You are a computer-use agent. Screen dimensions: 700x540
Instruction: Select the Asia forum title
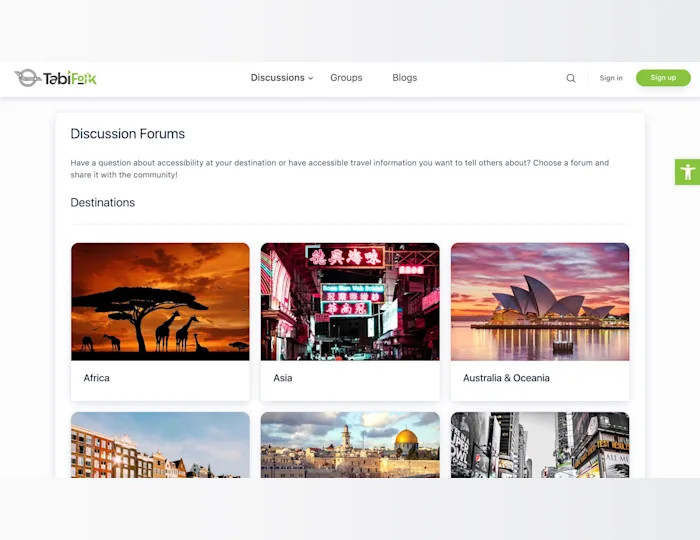pyautogui.click(x=283, y=378)
